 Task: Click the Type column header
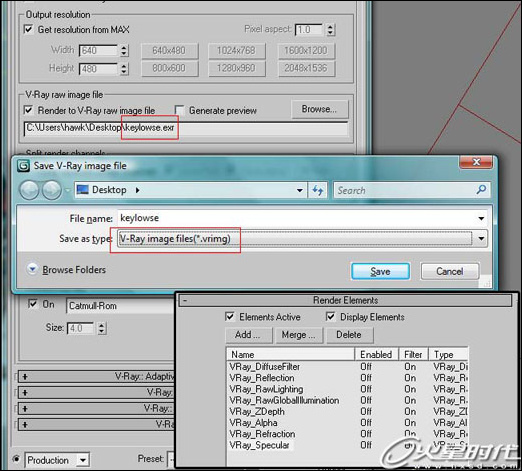(x=449, y=355)
